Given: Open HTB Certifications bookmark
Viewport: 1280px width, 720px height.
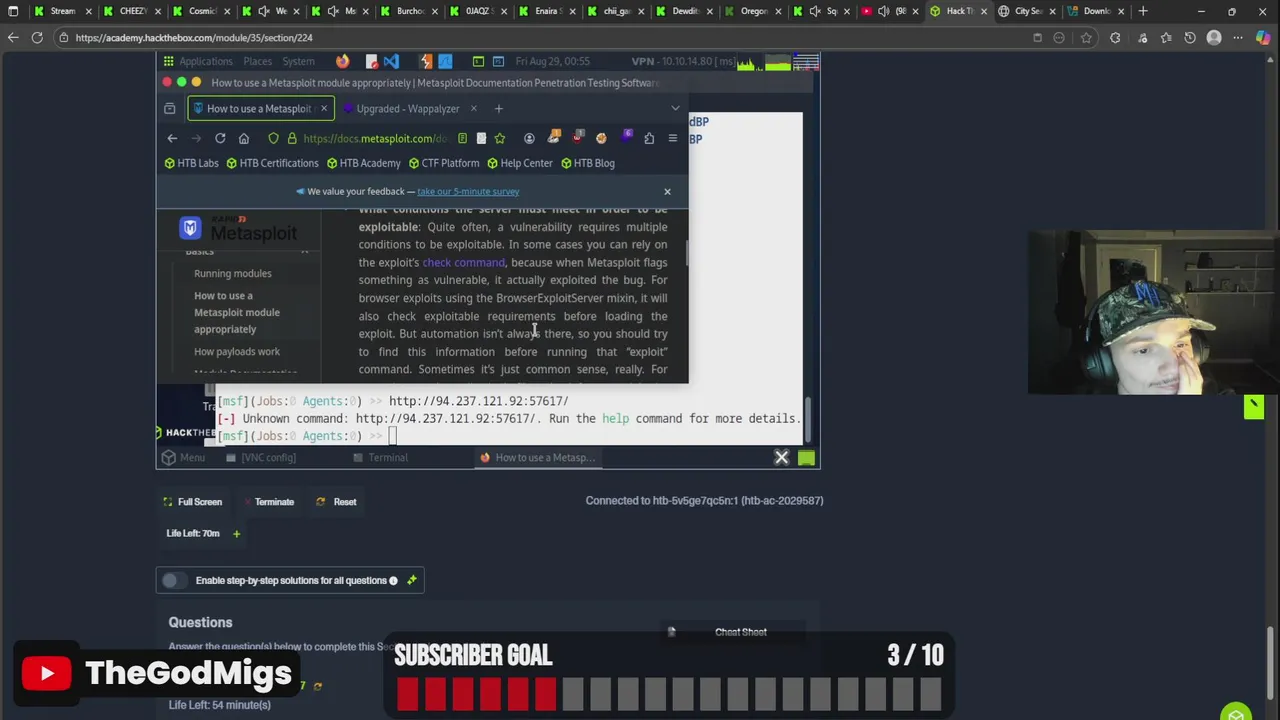Looking at the screenshot, I should point(272,163).
